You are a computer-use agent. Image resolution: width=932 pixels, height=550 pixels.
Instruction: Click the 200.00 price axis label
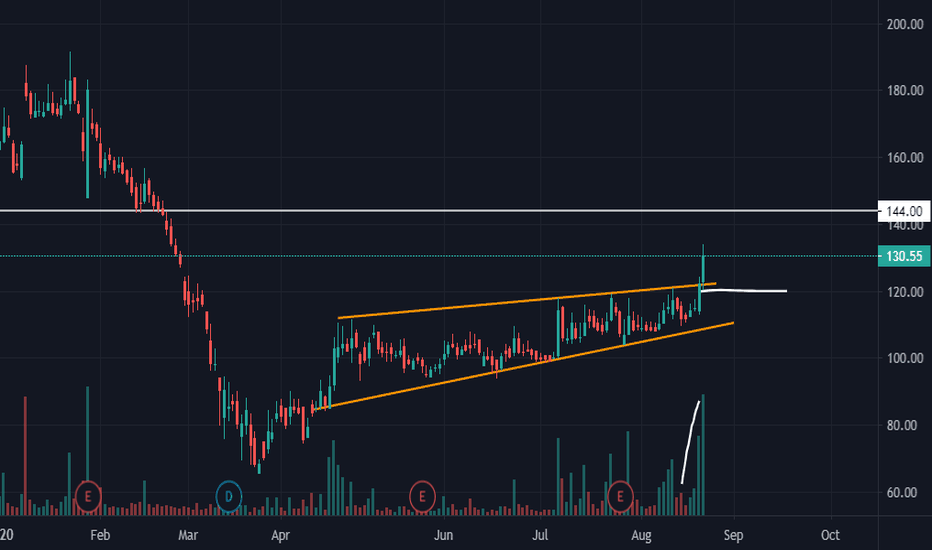[905, 24]
